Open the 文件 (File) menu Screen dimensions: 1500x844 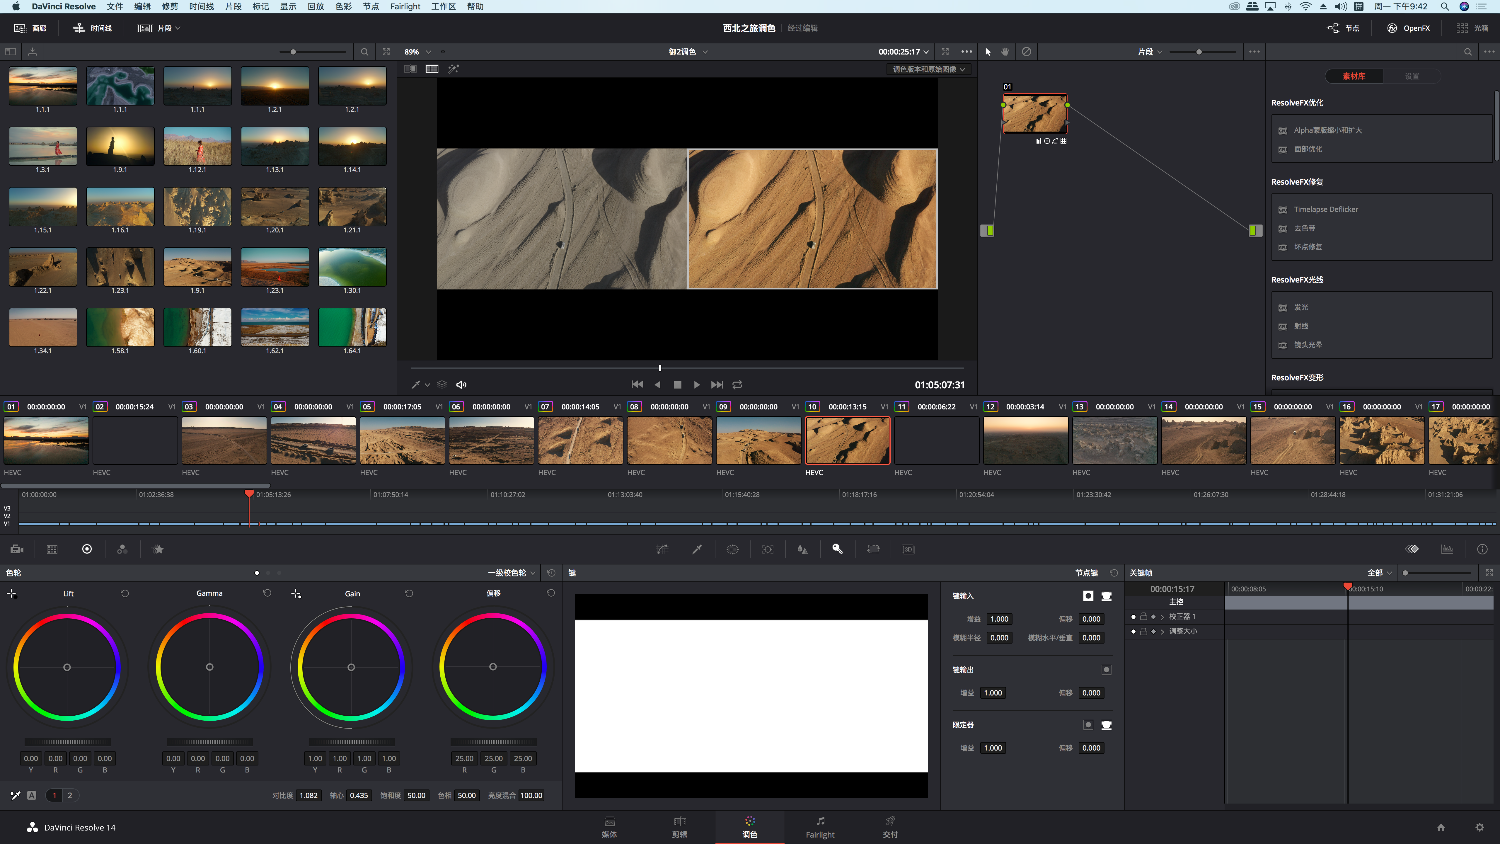click(x=115, y=6)
